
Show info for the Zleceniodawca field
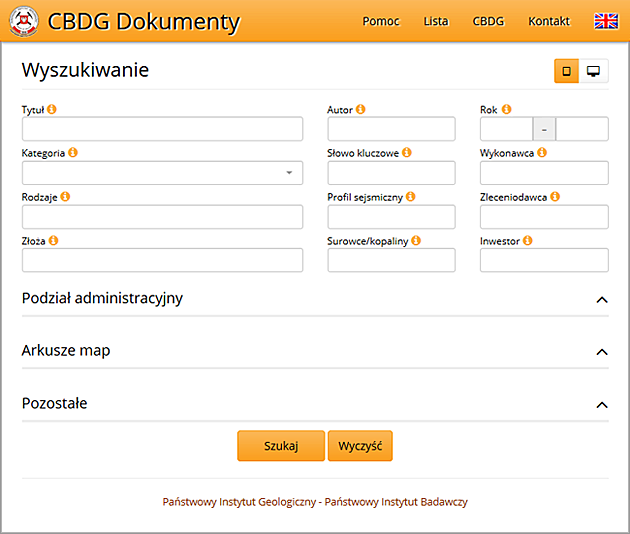(x=555, y=196)
